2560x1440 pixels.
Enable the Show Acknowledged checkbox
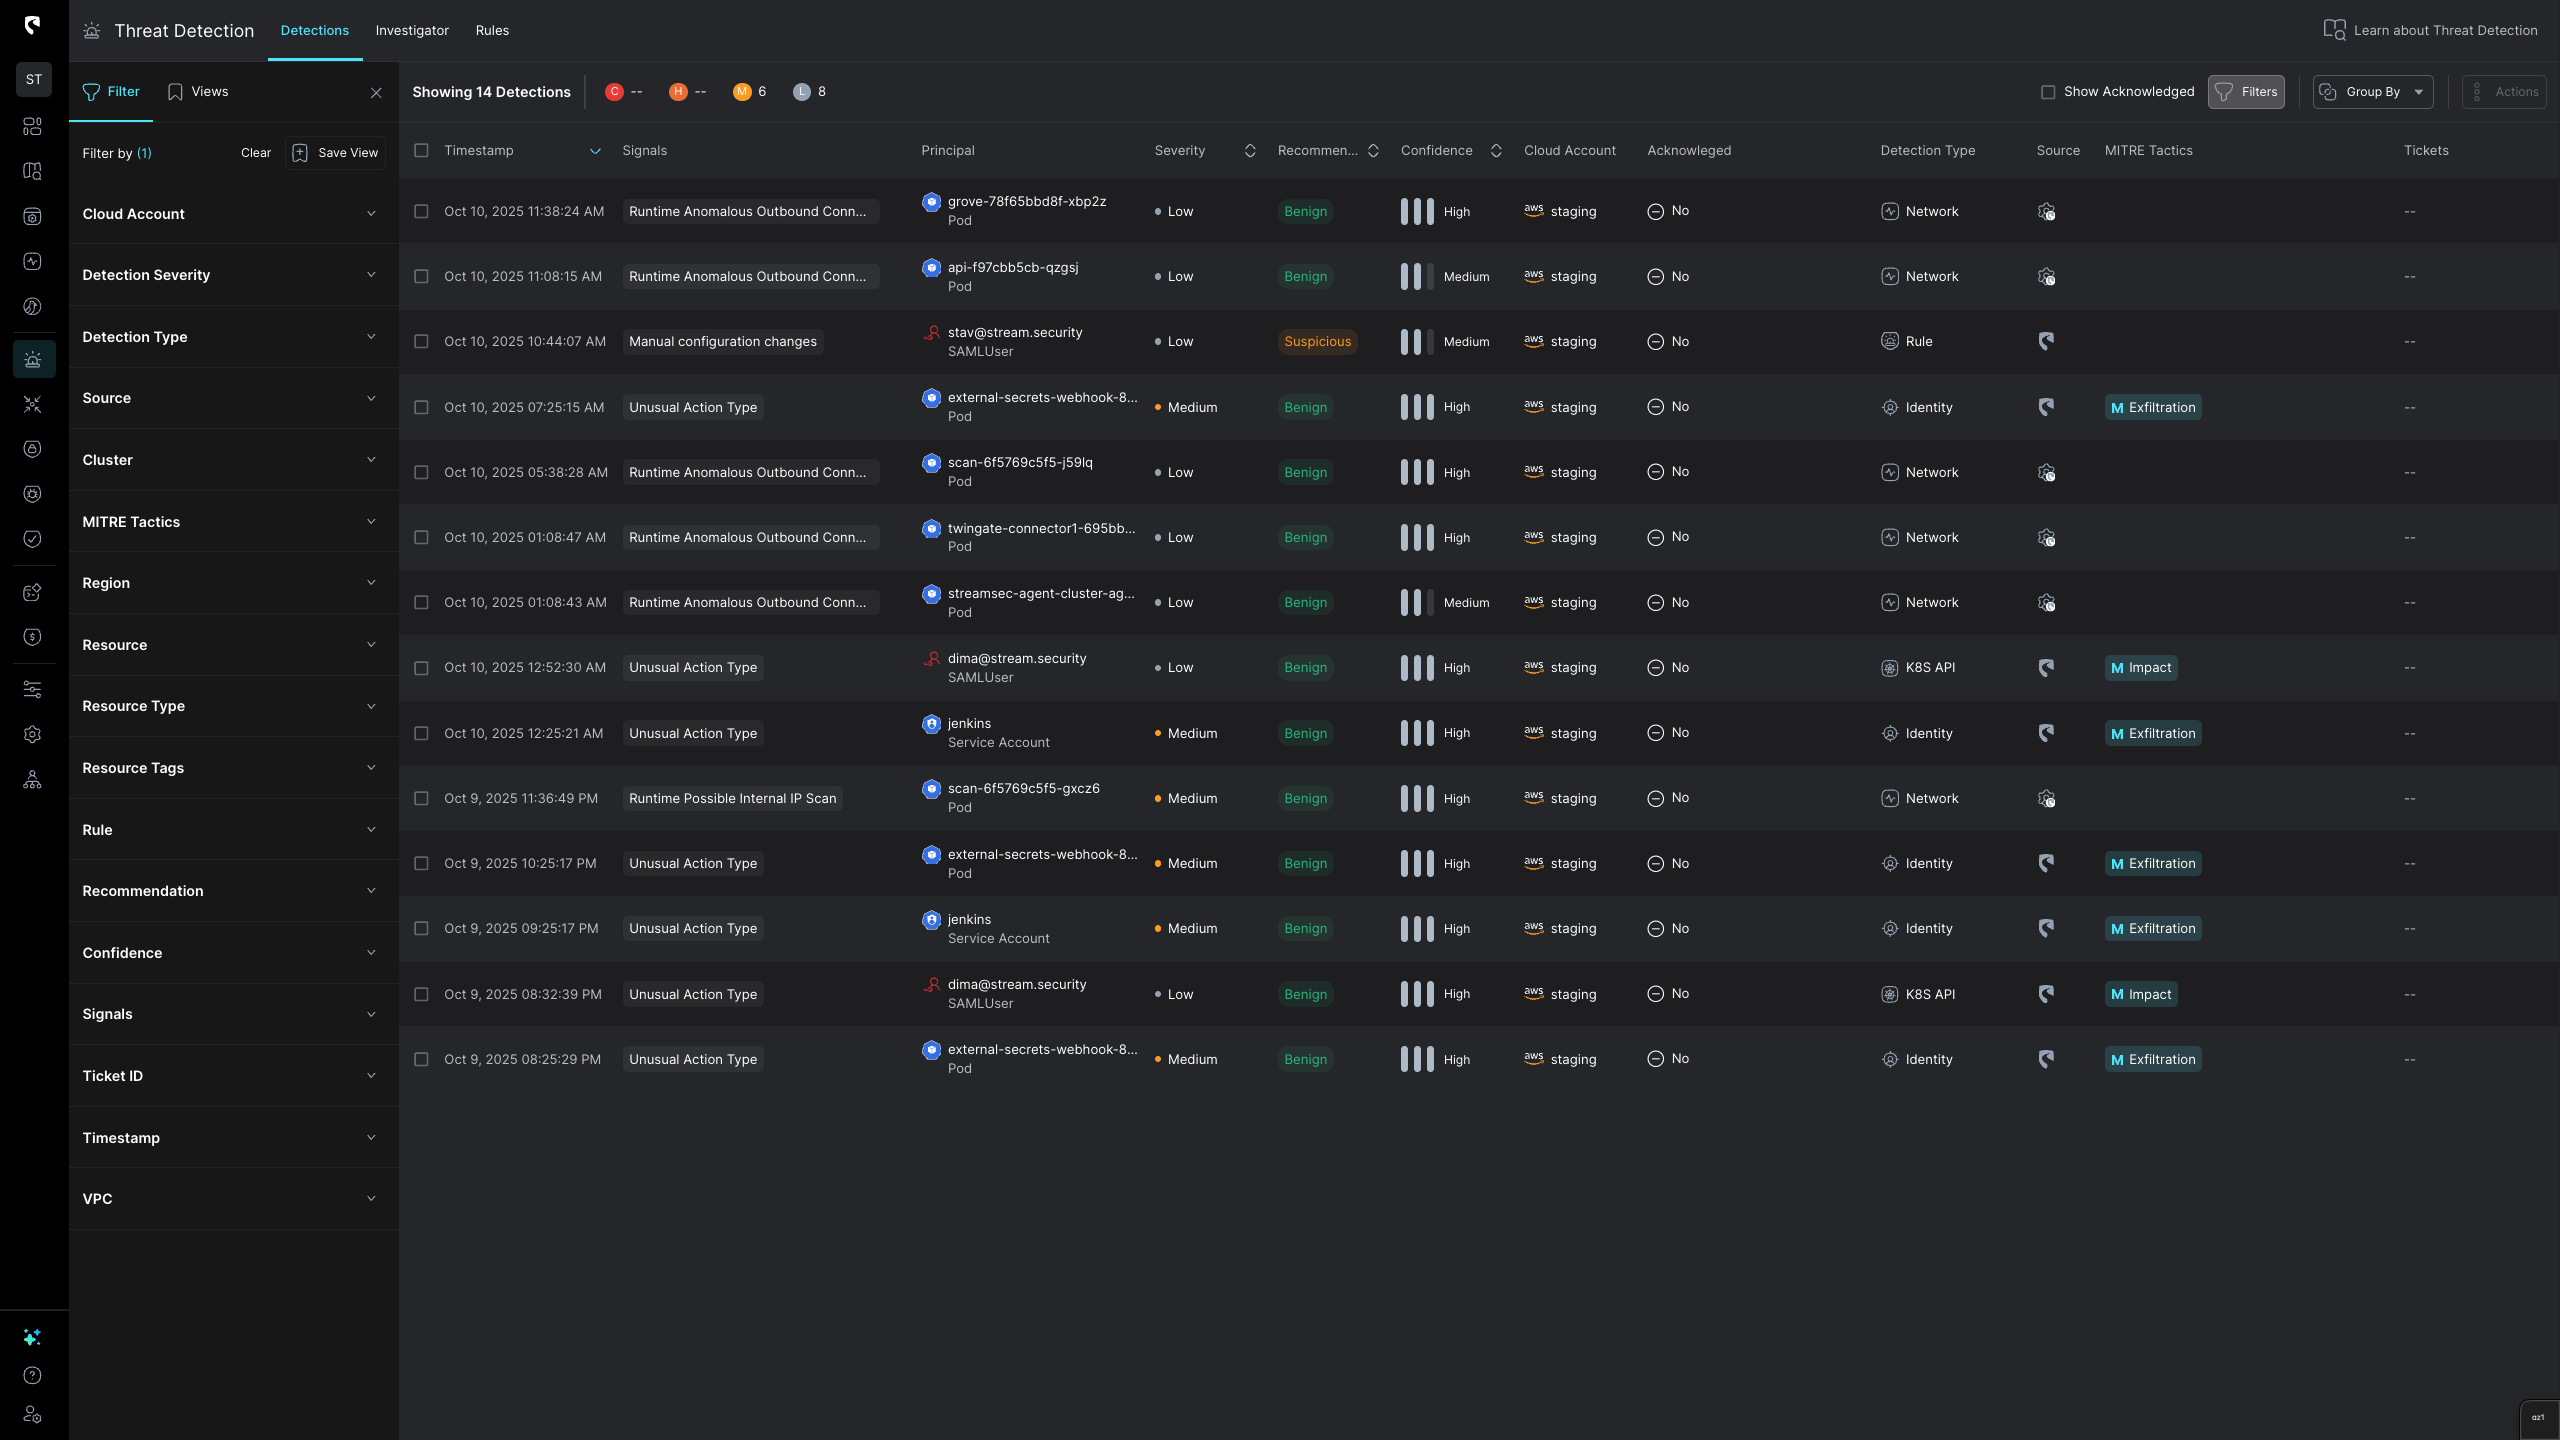click(2047, 92)
